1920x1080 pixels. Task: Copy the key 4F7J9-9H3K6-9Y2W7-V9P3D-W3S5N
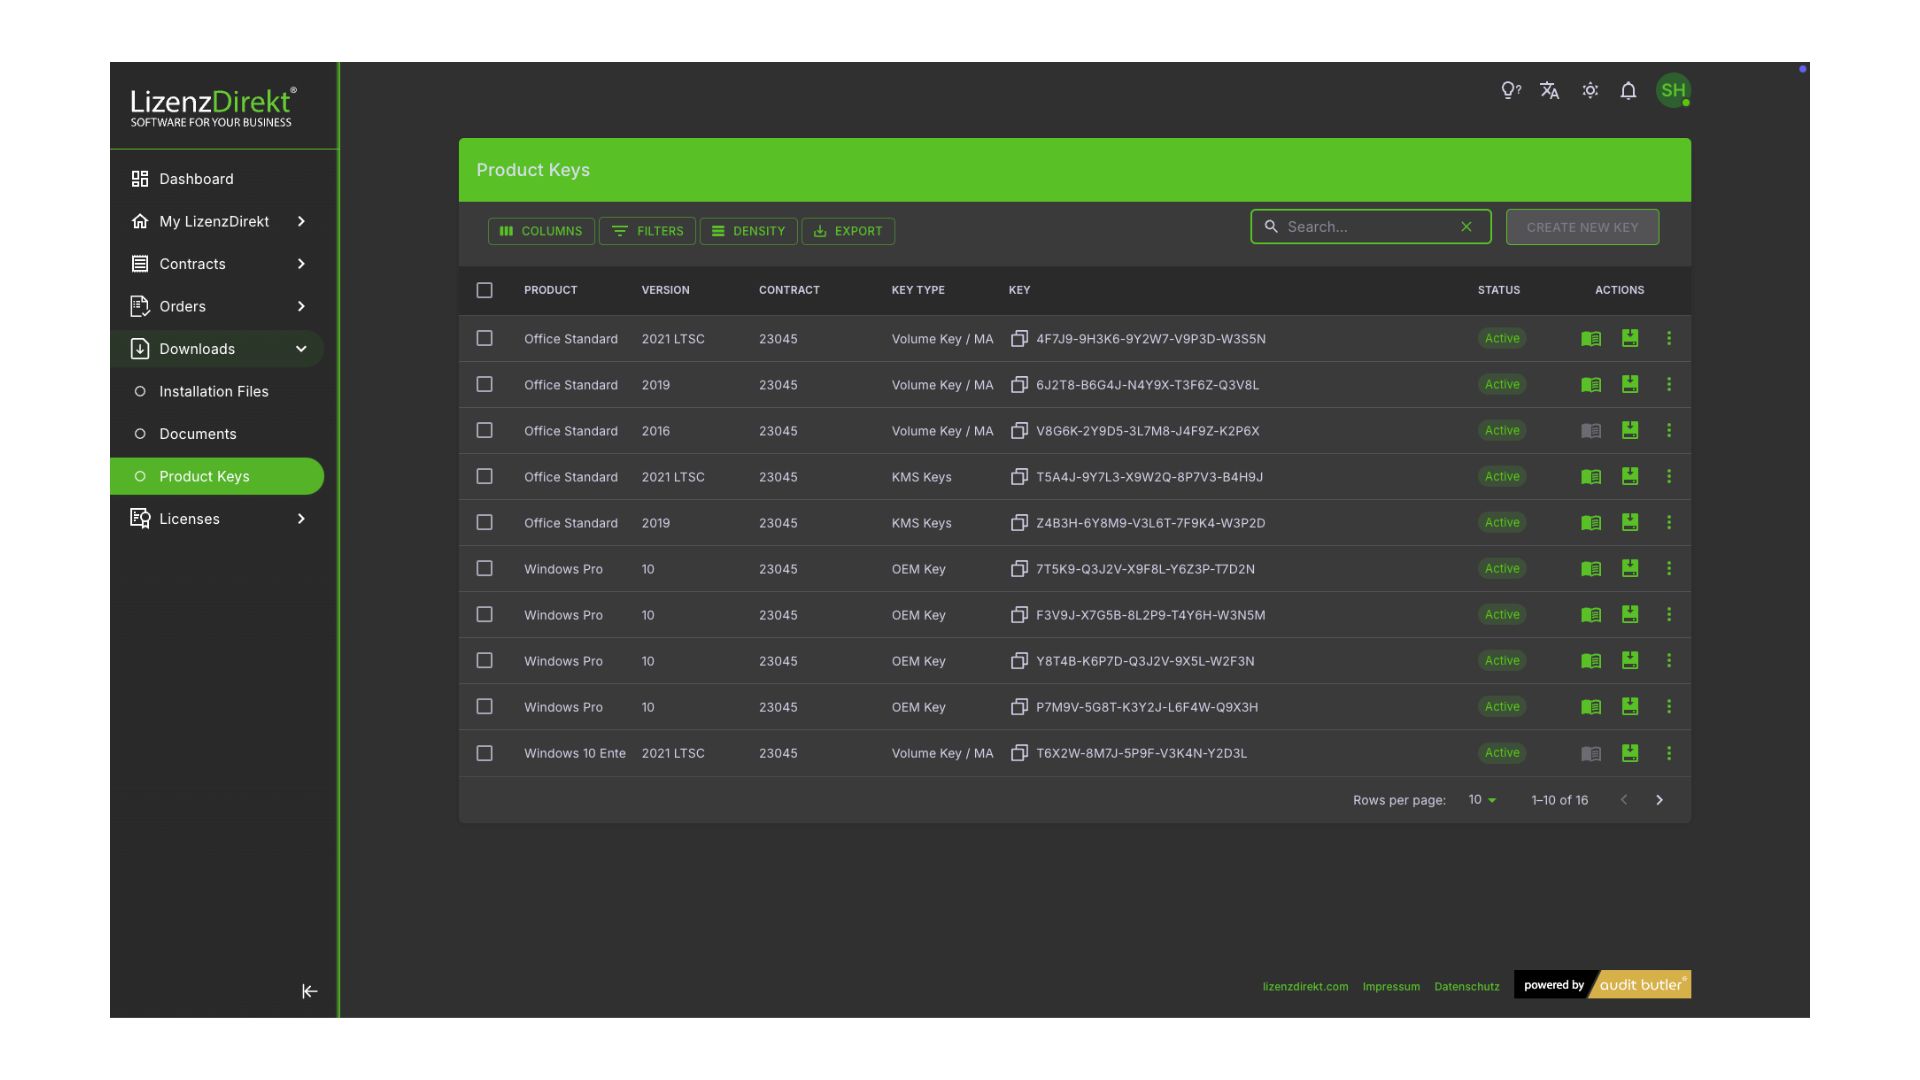(x=1019, y=339)
